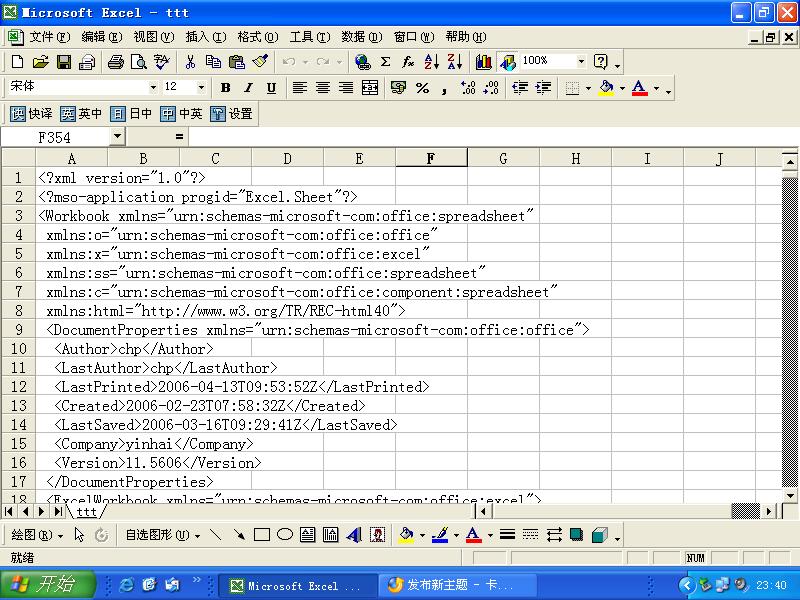This screenshot has height=600, width=800.
Task: Apply percent style
Action: pyautogui.click(x=422, y=88)
